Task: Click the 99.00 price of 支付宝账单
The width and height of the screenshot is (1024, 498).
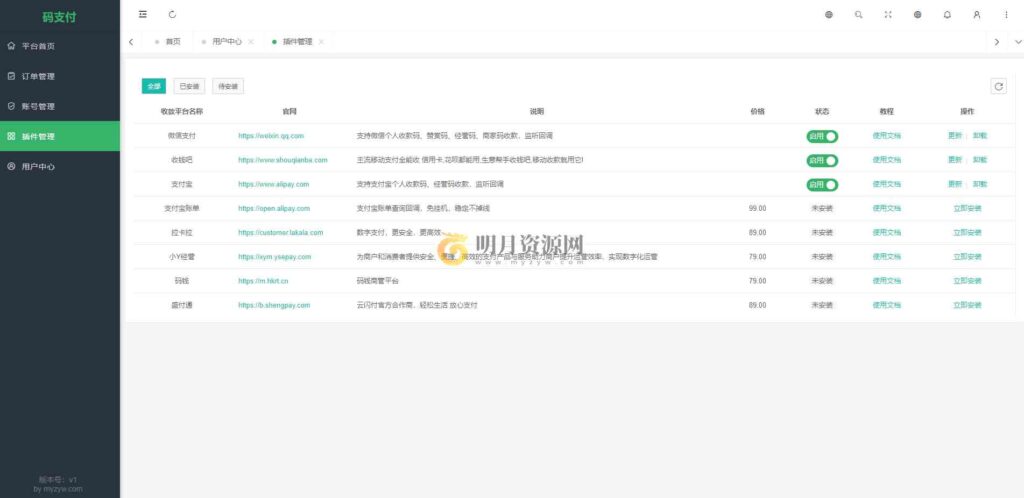Action: coord(758,209)
